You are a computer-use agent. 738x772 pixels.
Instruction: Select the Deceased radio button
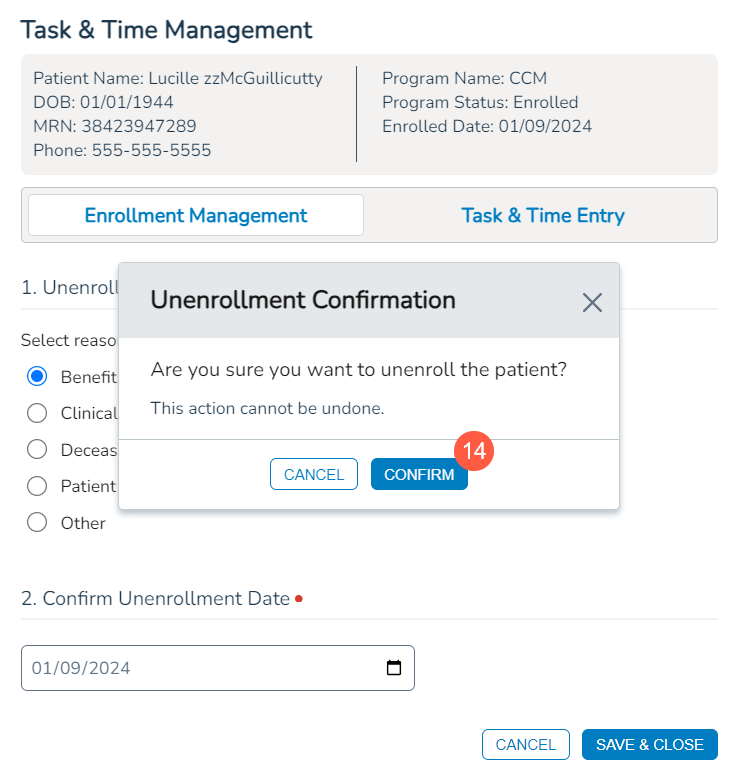(x=37, y=450)
